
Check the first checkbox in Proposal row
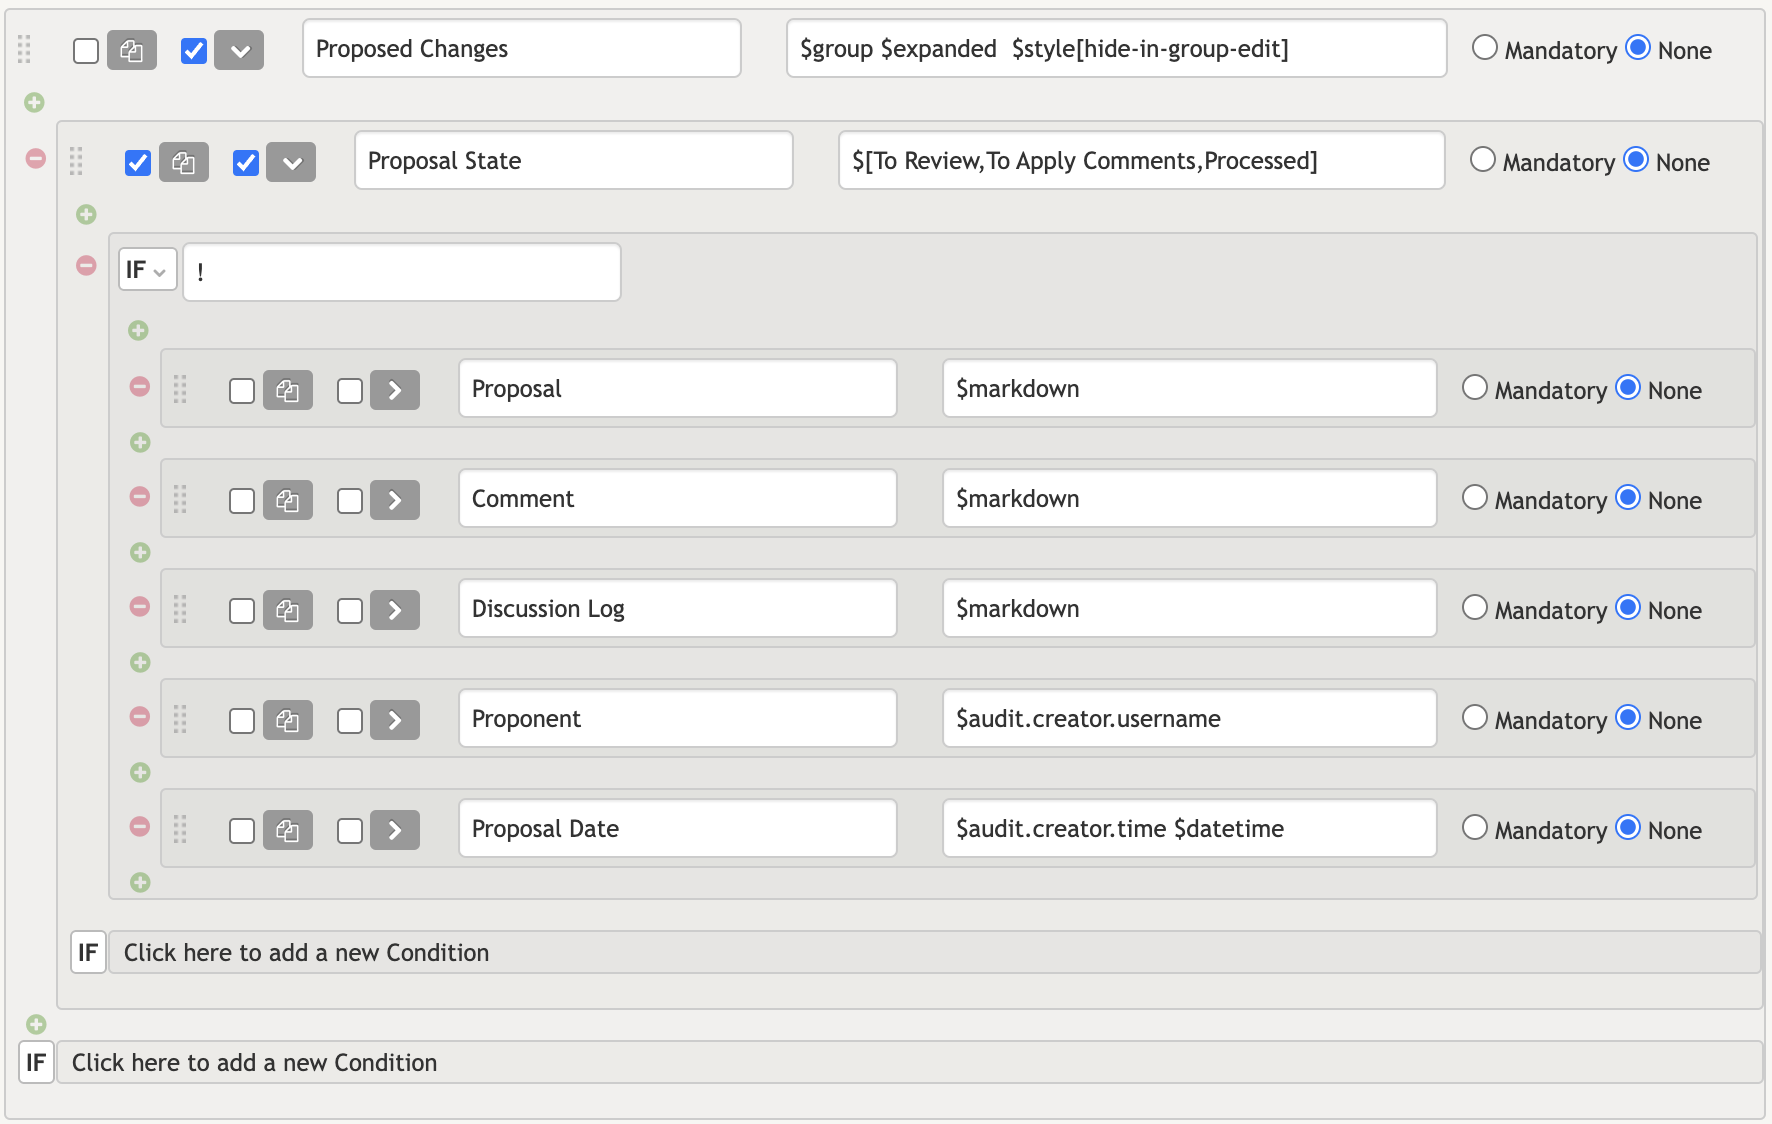[x=242, y=390]
